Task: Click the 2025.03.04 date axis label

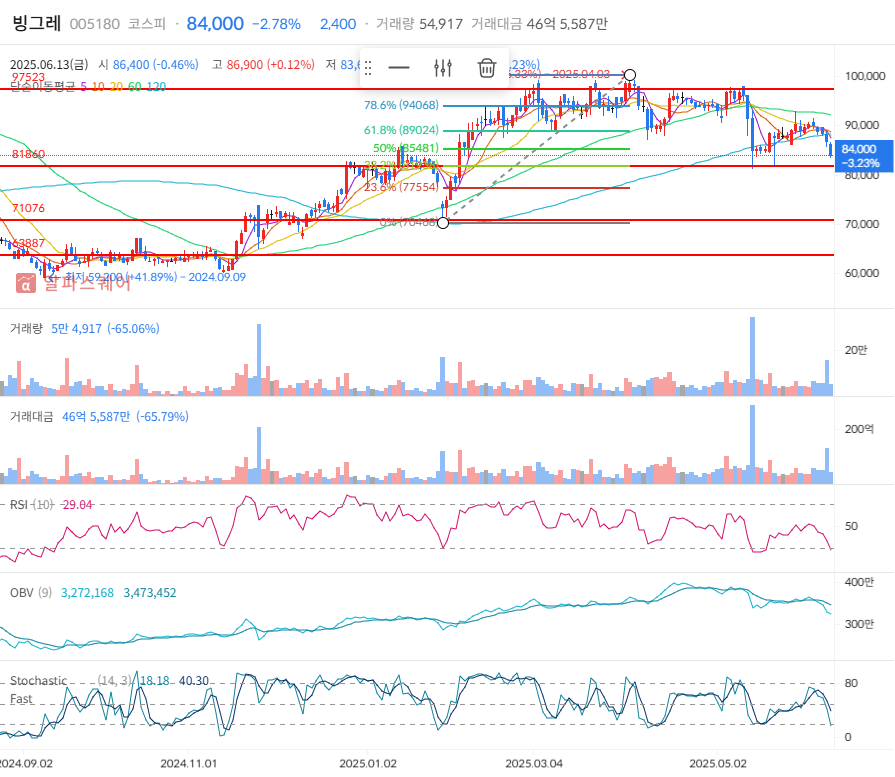Action: (534, 764)
